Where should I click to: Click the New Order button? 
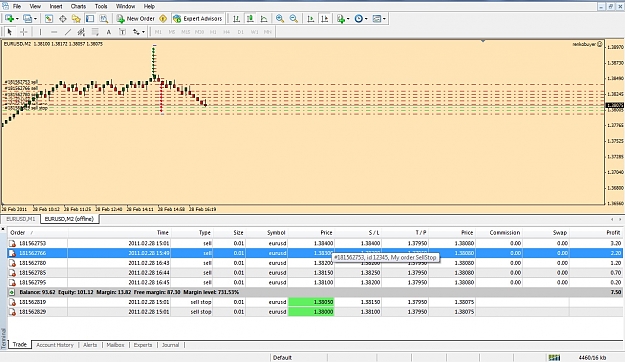(136, 19)
